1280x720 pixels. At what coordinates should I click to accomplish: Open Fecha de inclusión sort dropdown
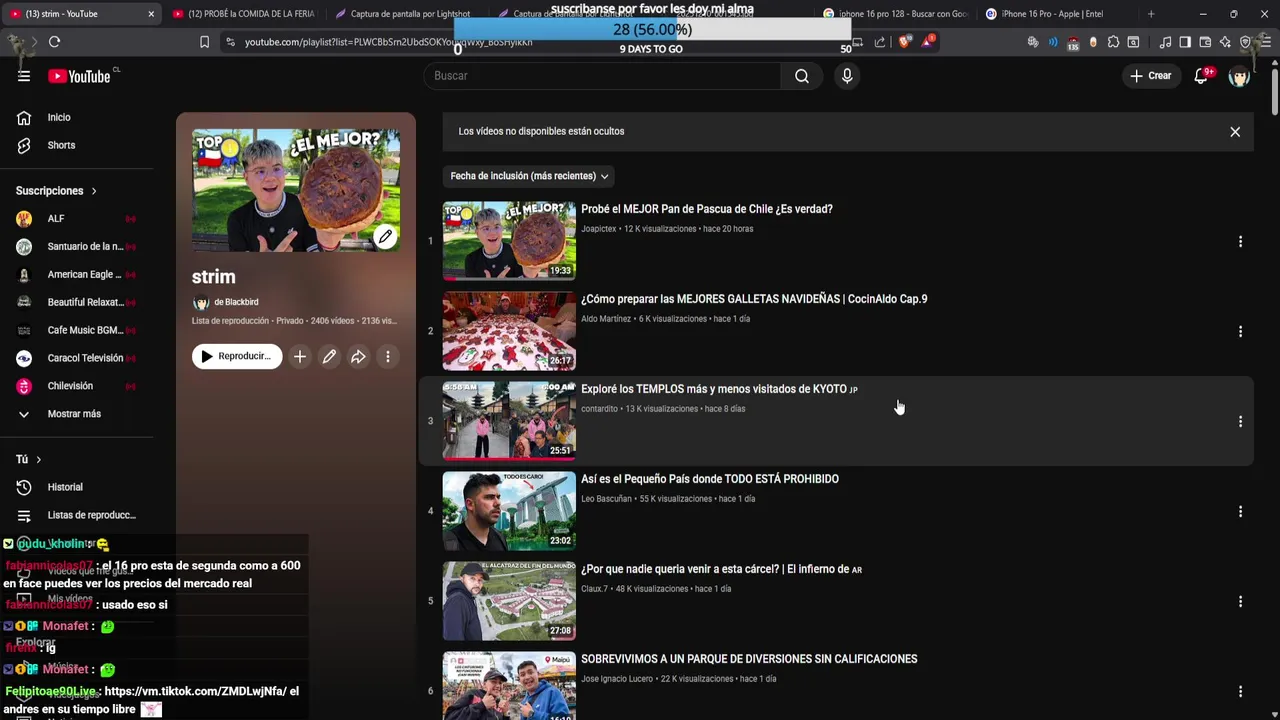[x=529, y=176]
